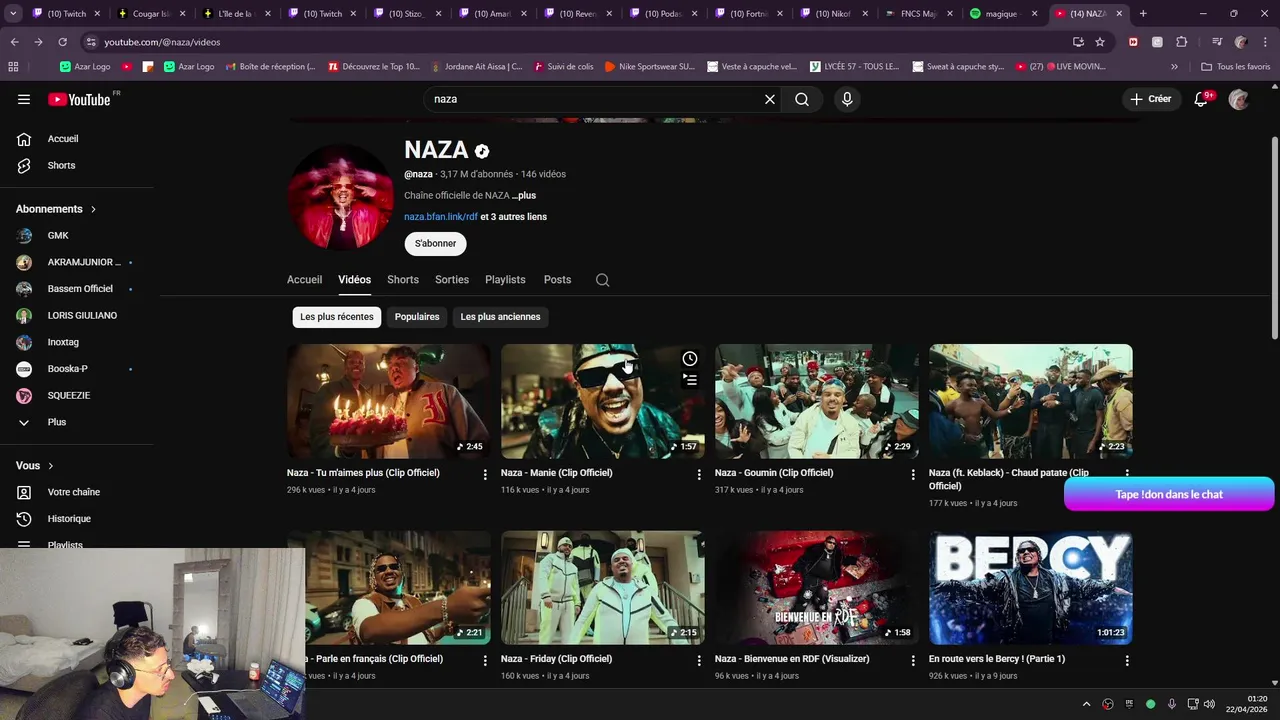Open notifications bell
Viewport: 1280px width, 720px height.
tap(1202, 99)
